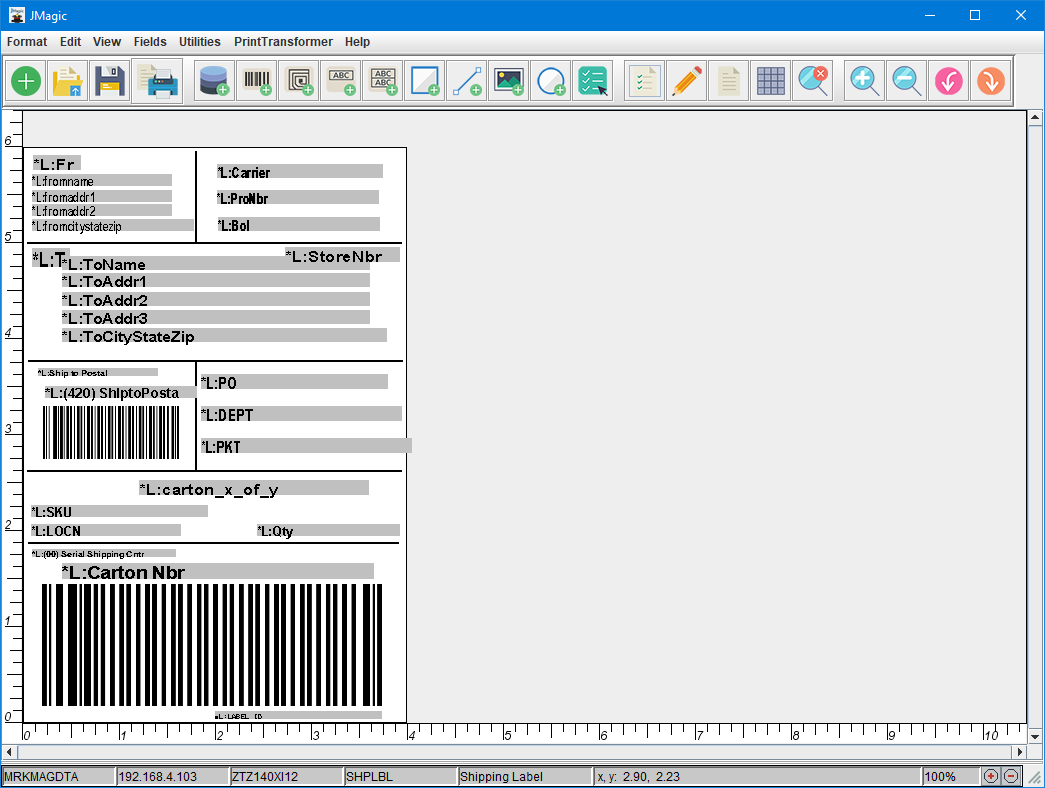1045x788 pixels.
Task: Click the red plus zoom button in status bar
Action: coord(990,776)
